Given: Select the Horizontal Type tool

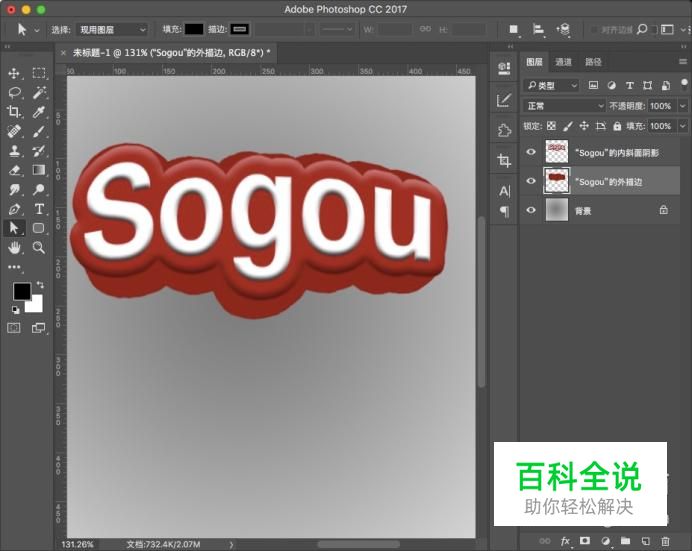Looking at the screenshot, I should pos(39,209).
